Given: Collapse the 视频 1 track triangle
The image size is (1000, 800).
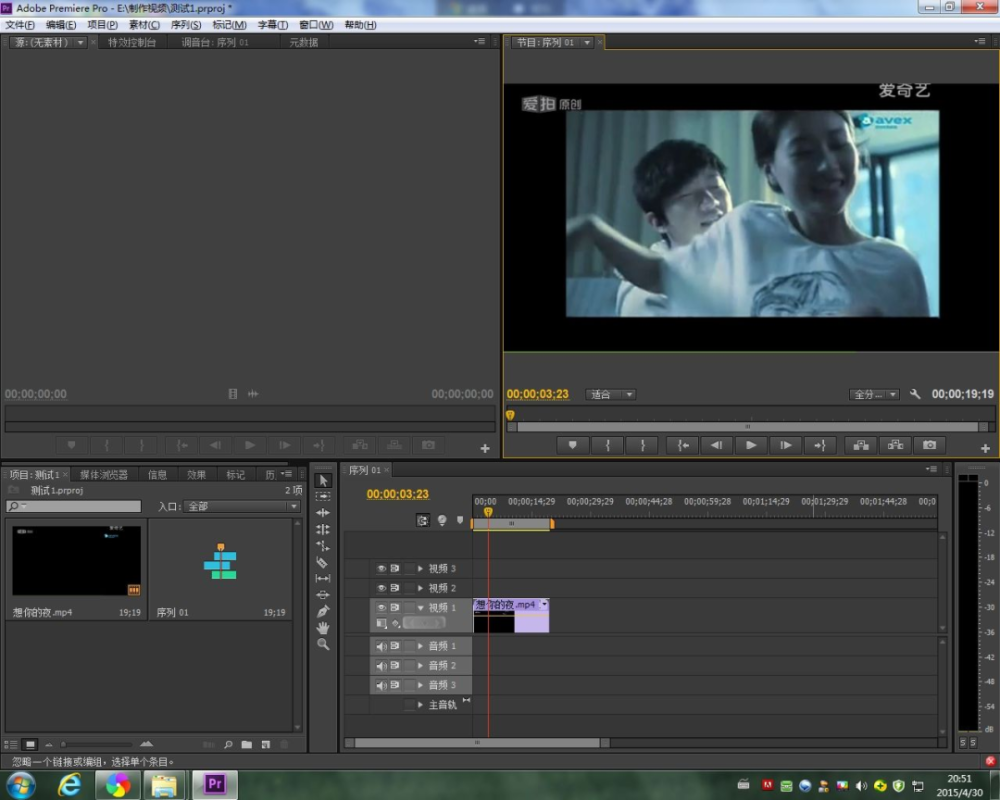Looking at the screenshot, I should click(420, 607).
